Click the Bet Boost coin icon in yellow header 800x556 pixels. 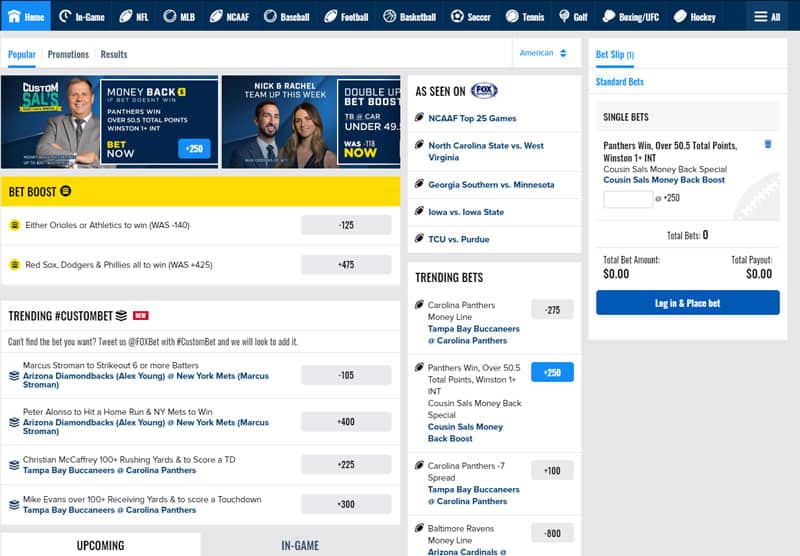(x=65, y=191)
